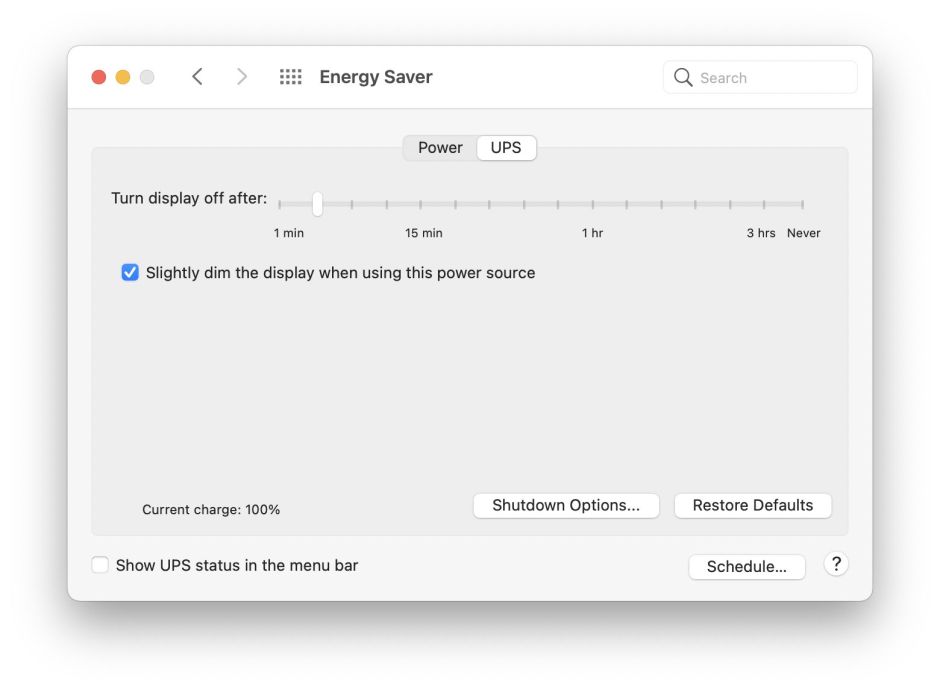Minimize the Energy Saver window
The width and height of the screenshot is (940, 690).
(x=123, y=77)
